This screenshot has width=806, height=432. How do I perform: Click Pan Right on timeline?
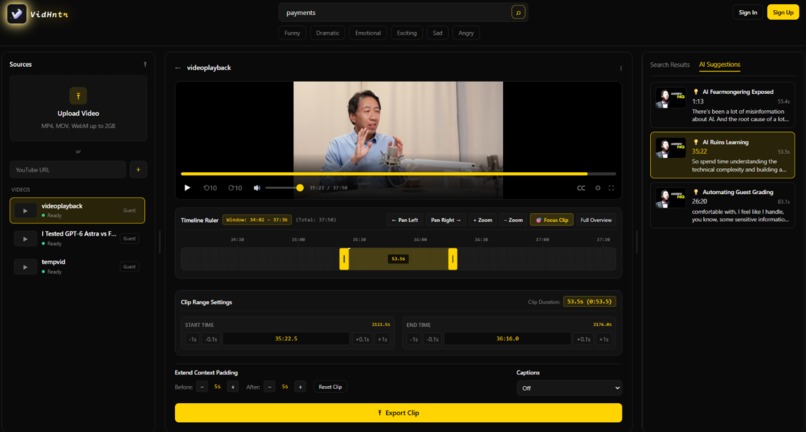pos(446,220)
